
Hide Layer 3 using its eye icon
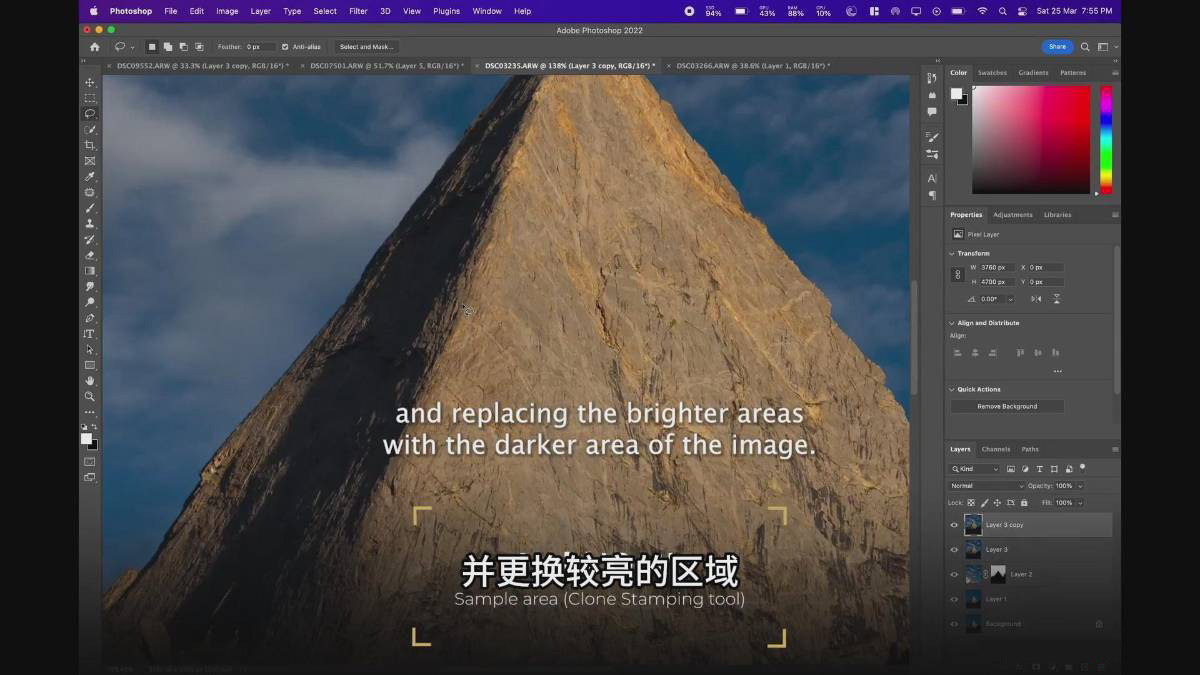click(954, 550)
